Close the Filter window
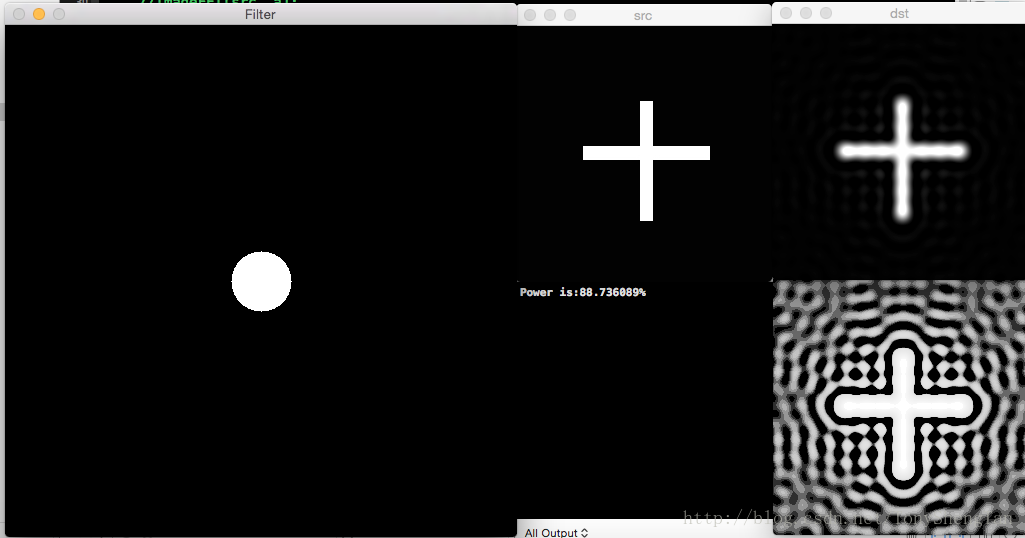This screenshot has height=538, width=1025. [19, 14]
